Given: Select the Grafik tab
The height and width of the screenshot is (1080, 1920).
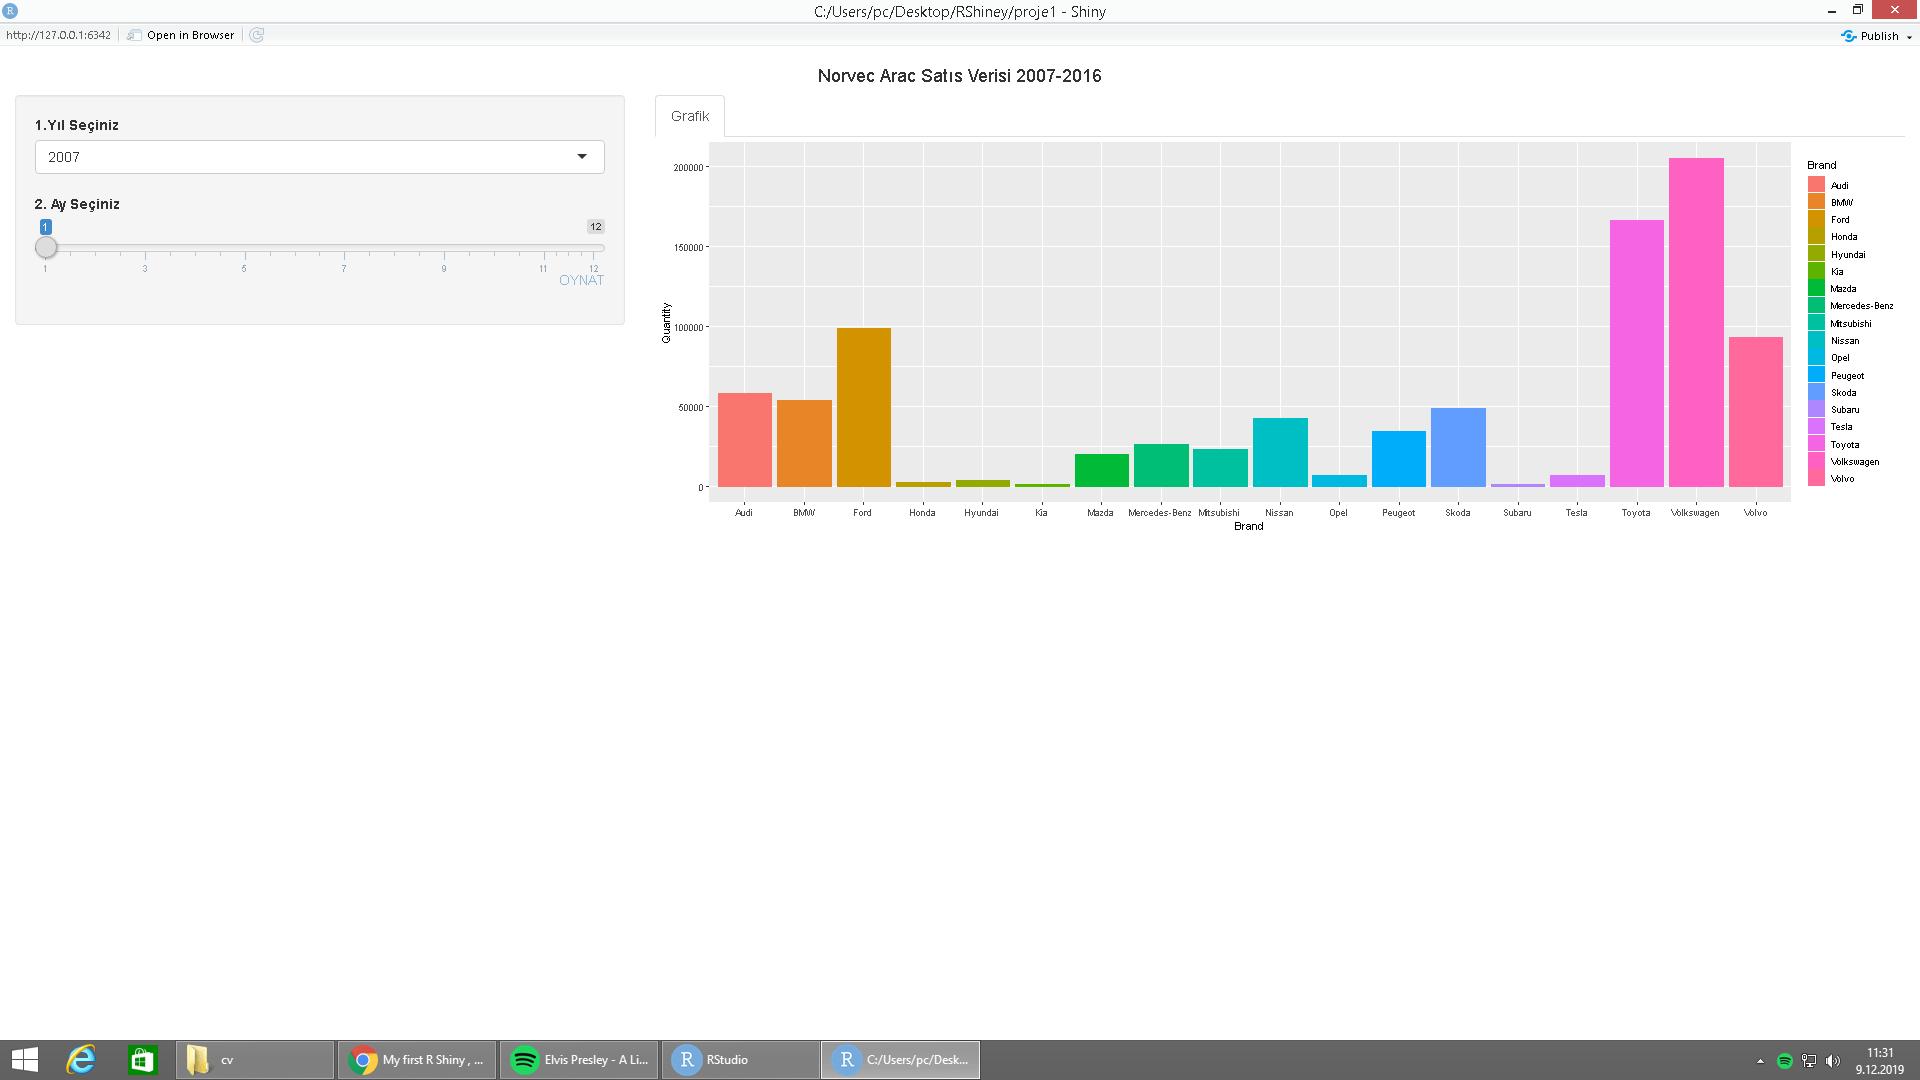Looking at the screenshot, I should pos(690,116).
